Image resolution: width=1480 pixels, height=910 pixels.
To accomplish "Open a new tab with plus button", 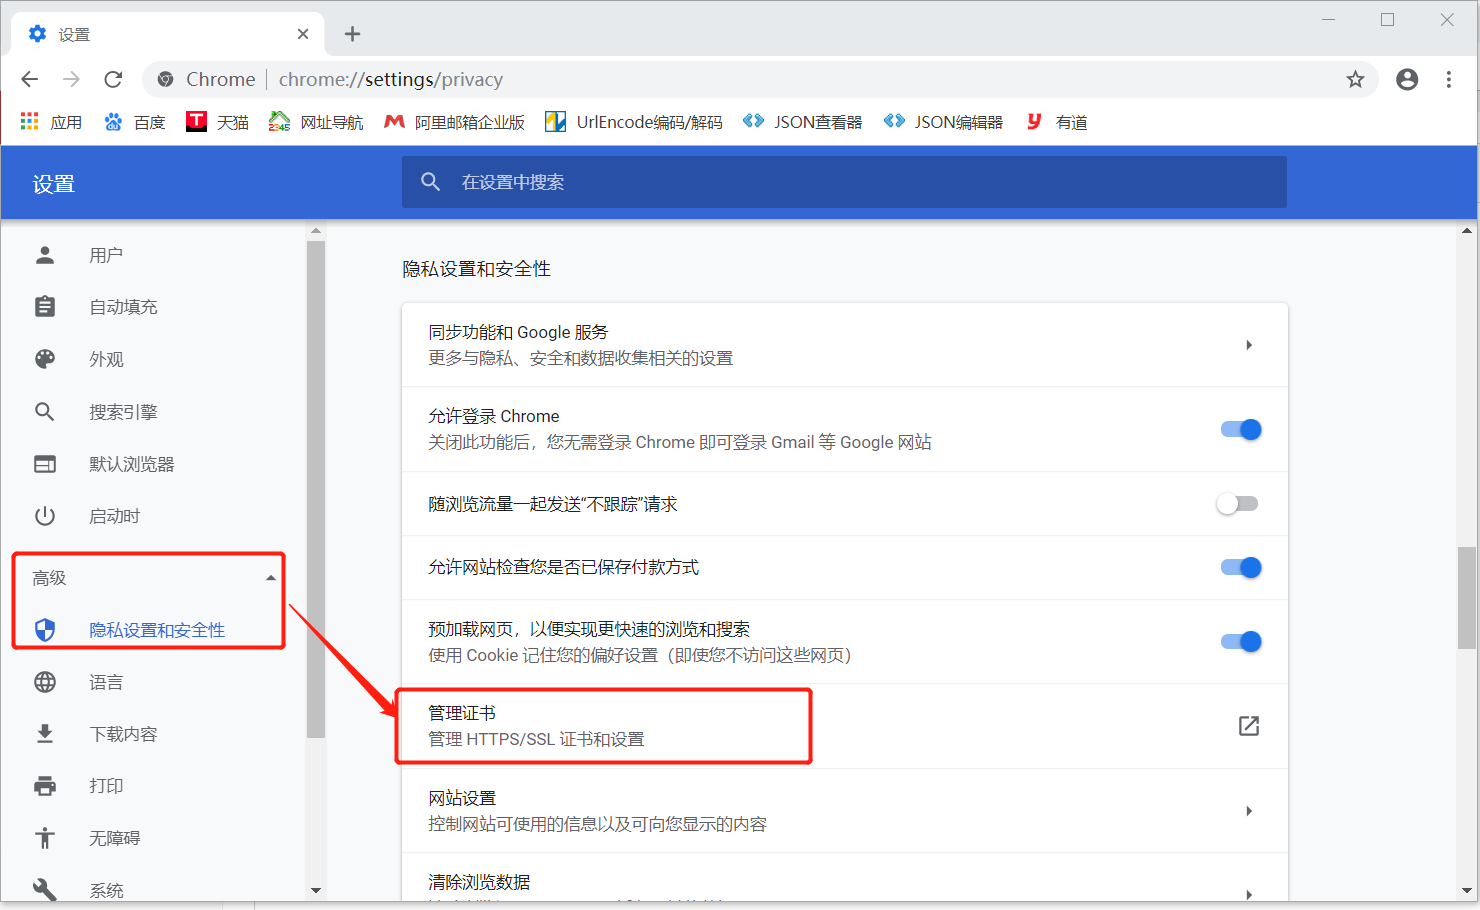I will click(352, 34).
